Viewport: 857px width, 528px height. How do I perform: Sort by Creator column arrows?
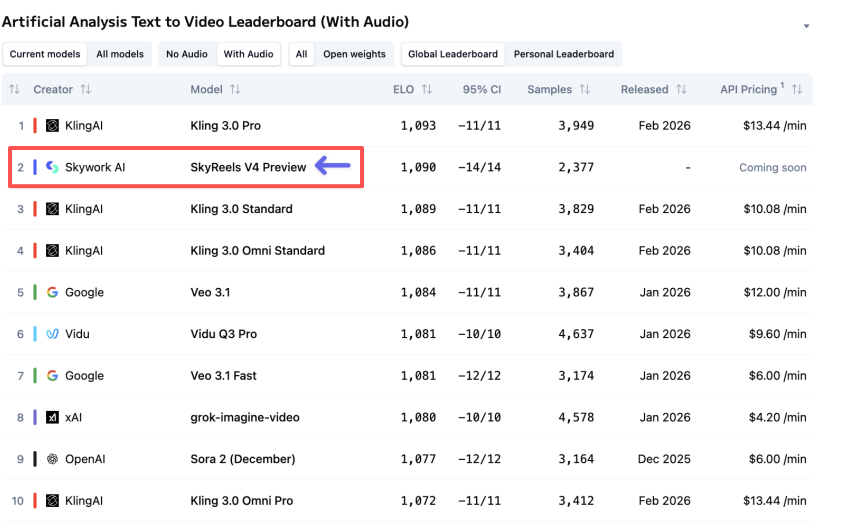pos(86,90)
